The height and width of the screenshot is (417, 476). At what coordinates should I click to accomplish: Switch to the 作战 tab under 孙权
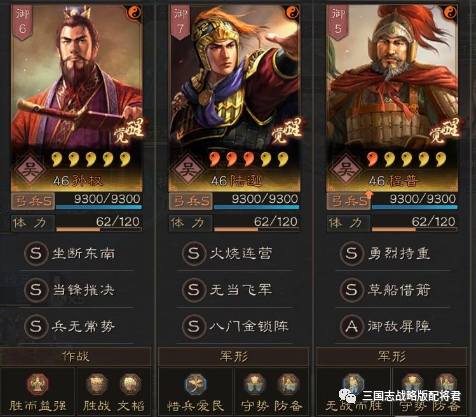[x=76, y=356]
